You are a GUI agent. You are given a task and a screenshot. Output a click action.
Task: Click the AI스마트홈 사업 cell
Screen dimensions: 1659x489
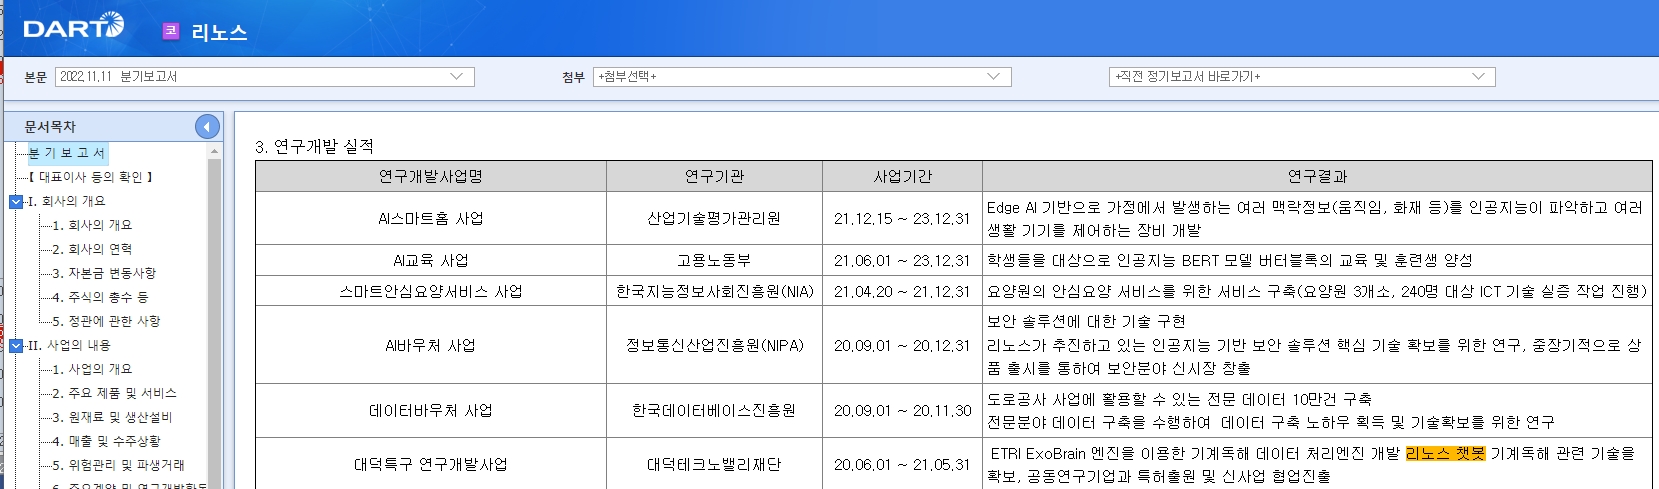tap(431, 218)
